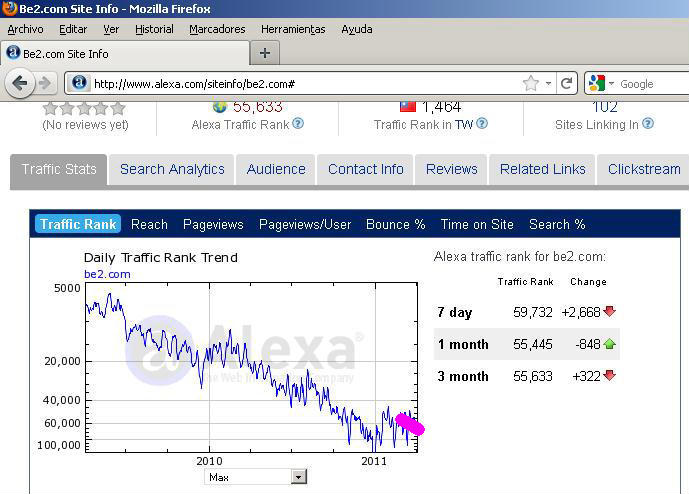Open URL history dropdown arrow in address bar
This screenshot has width=689, height=494.
[x=548, y=83]
